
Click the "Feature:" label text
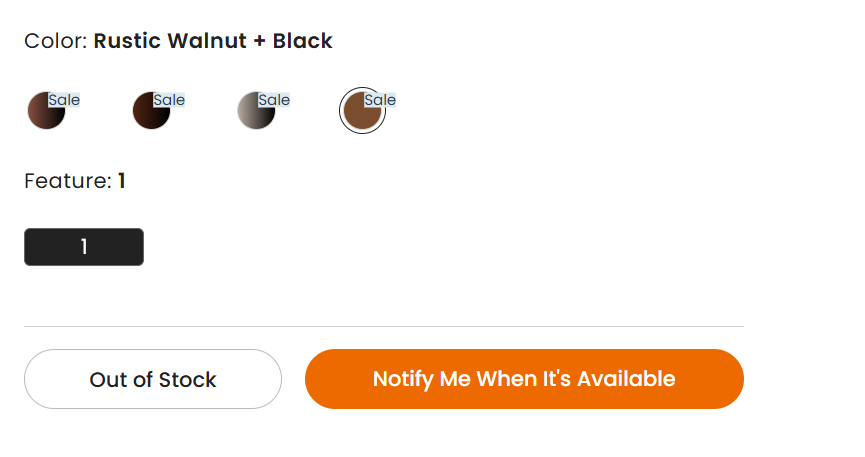click(68, 181)
